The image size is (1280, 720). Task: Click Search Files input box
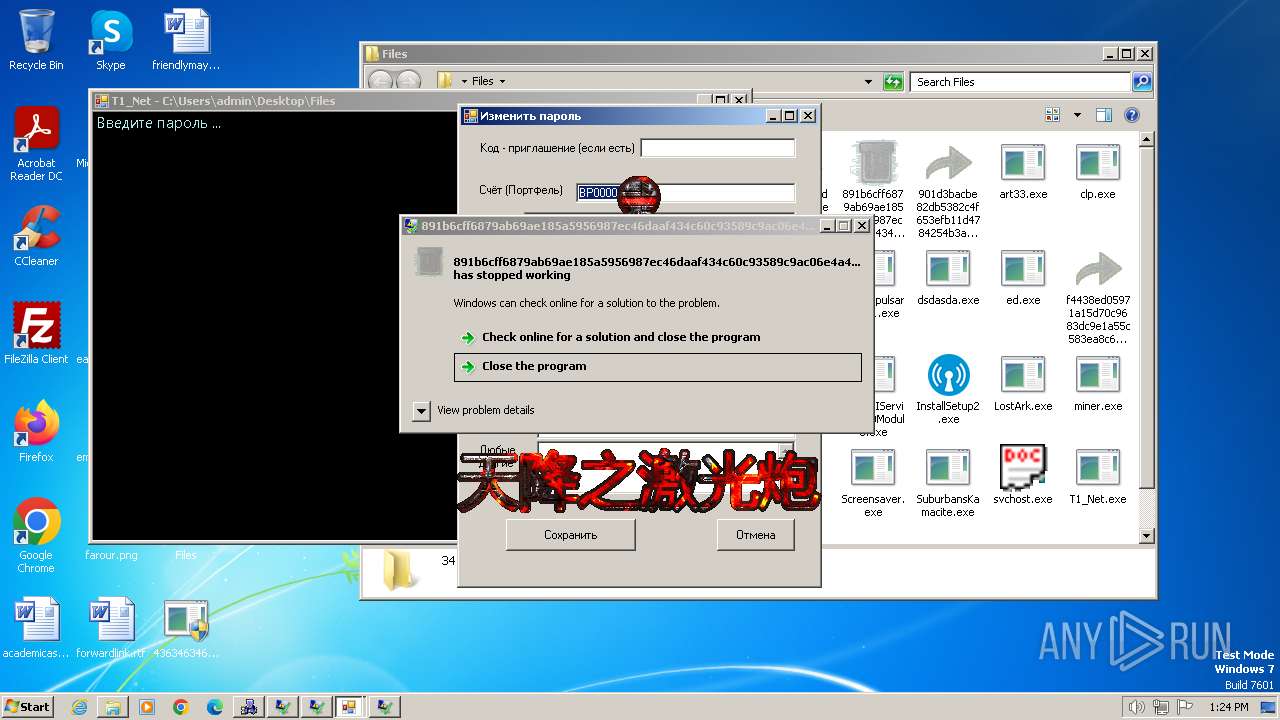point(1021,82)
